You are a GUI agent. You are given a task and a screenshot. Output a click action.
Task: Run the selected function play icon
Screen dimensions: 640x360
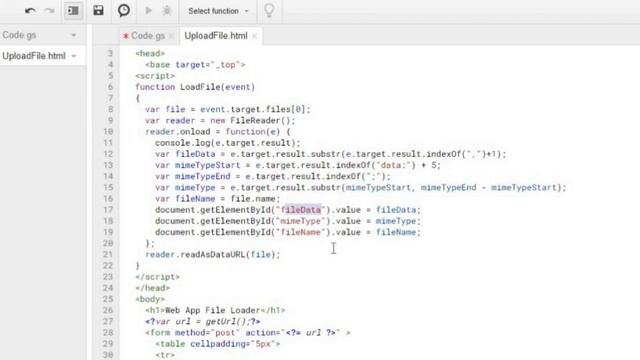coord(149,11)
